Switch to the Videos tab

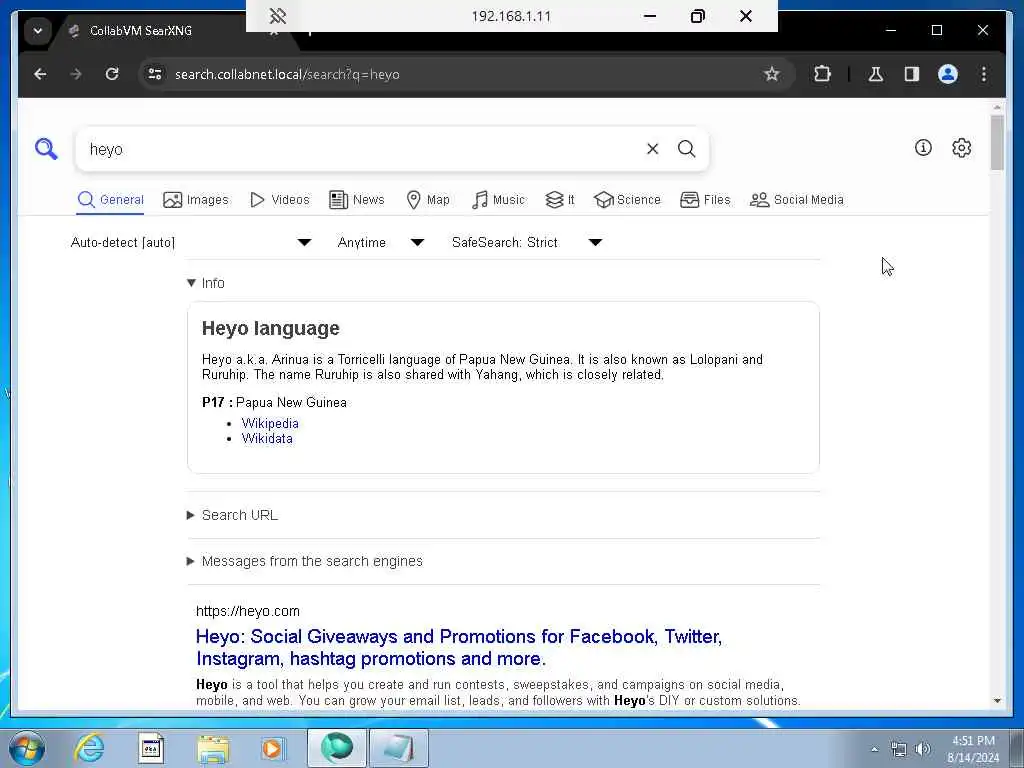[280, 200]
